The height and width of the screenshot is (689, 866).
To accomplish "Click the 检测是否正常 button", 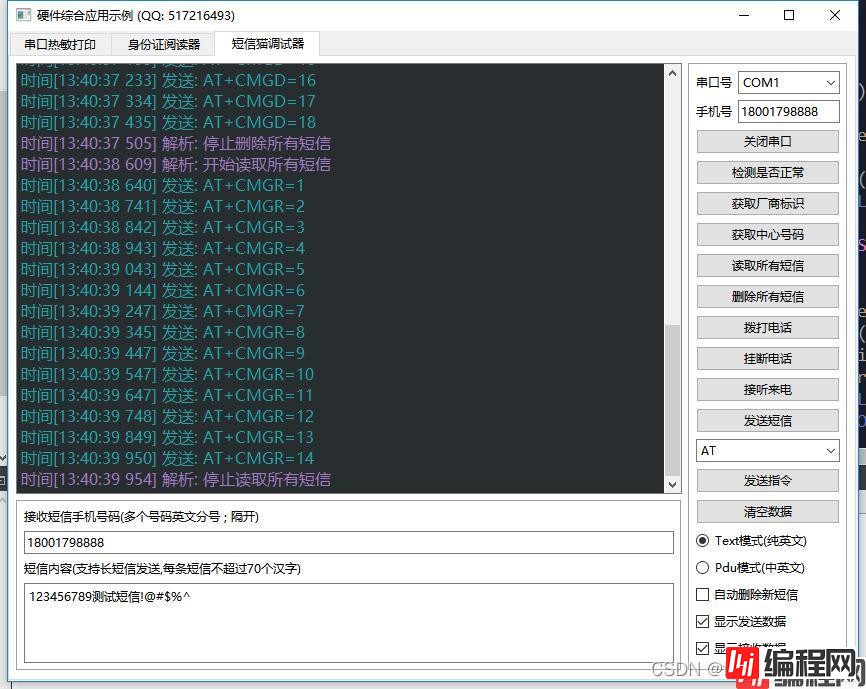I will click(767, 173).
